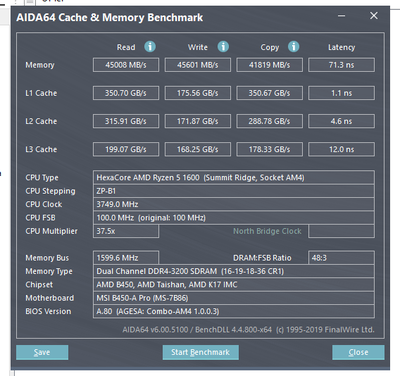Minimize the AIDA64 benchmark window
400x376 pixels.
(x=341, y=16)
